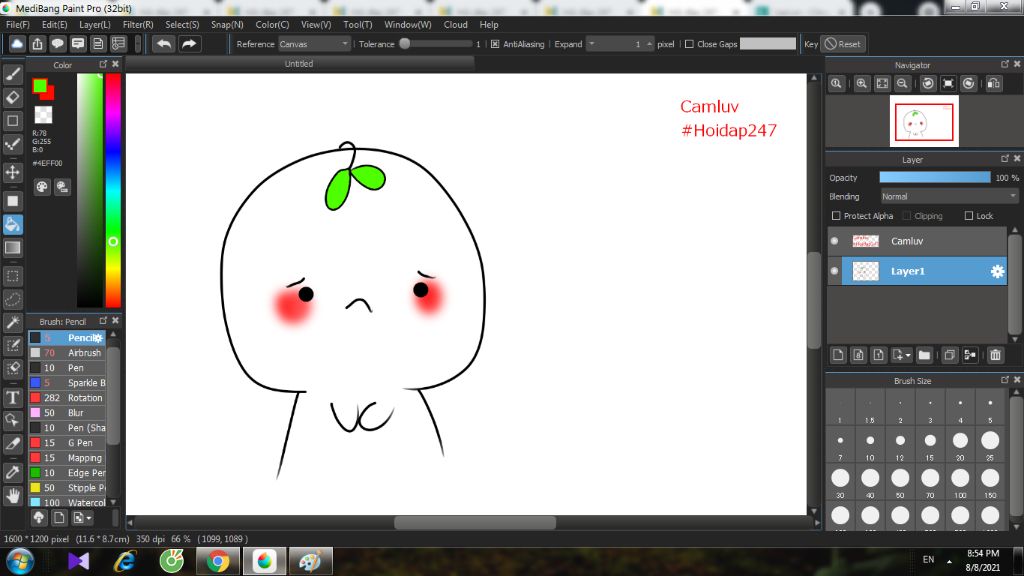Select the Watercolor brush
The image size is (1024, 576).
(x=67, y=503)
